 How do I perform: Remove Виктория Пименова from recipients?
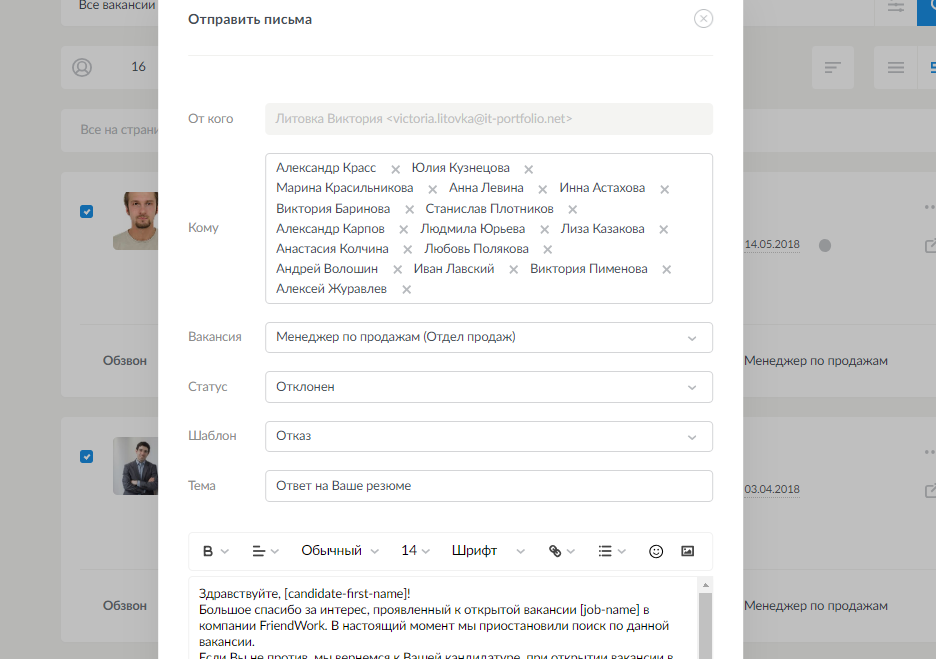[x=667, y=270]
